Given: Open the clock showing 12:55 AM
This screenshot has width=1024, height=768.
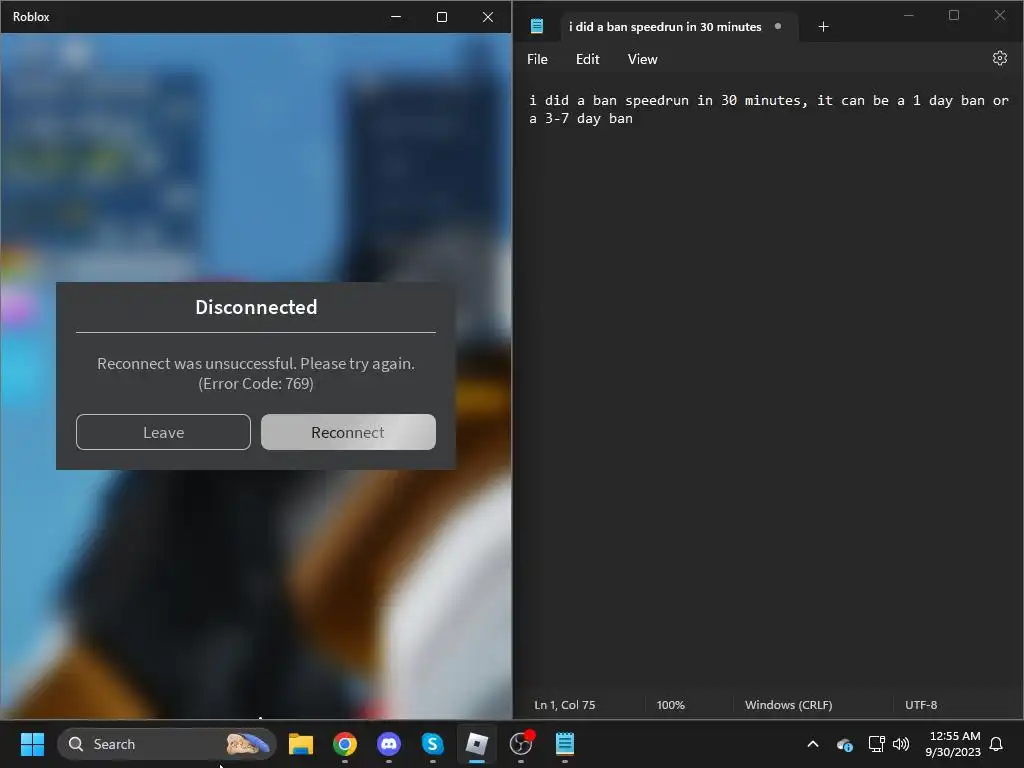Looking at the screenshot, I should [953, 744].
